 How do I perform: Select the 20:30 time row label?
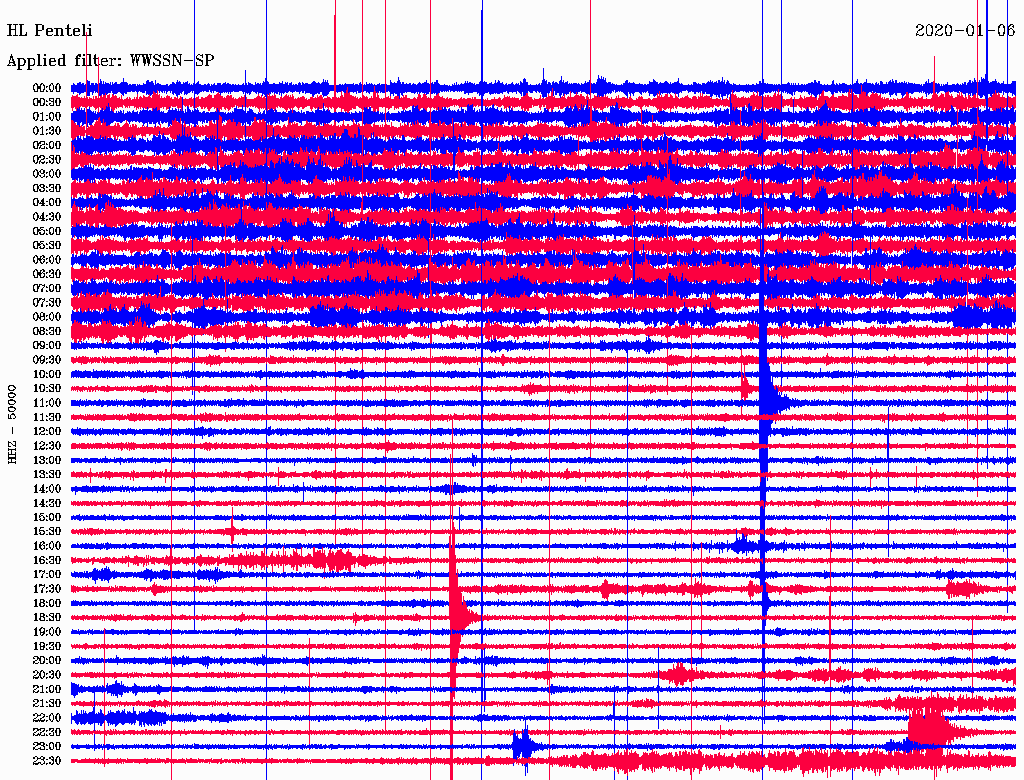click(47, 675)
